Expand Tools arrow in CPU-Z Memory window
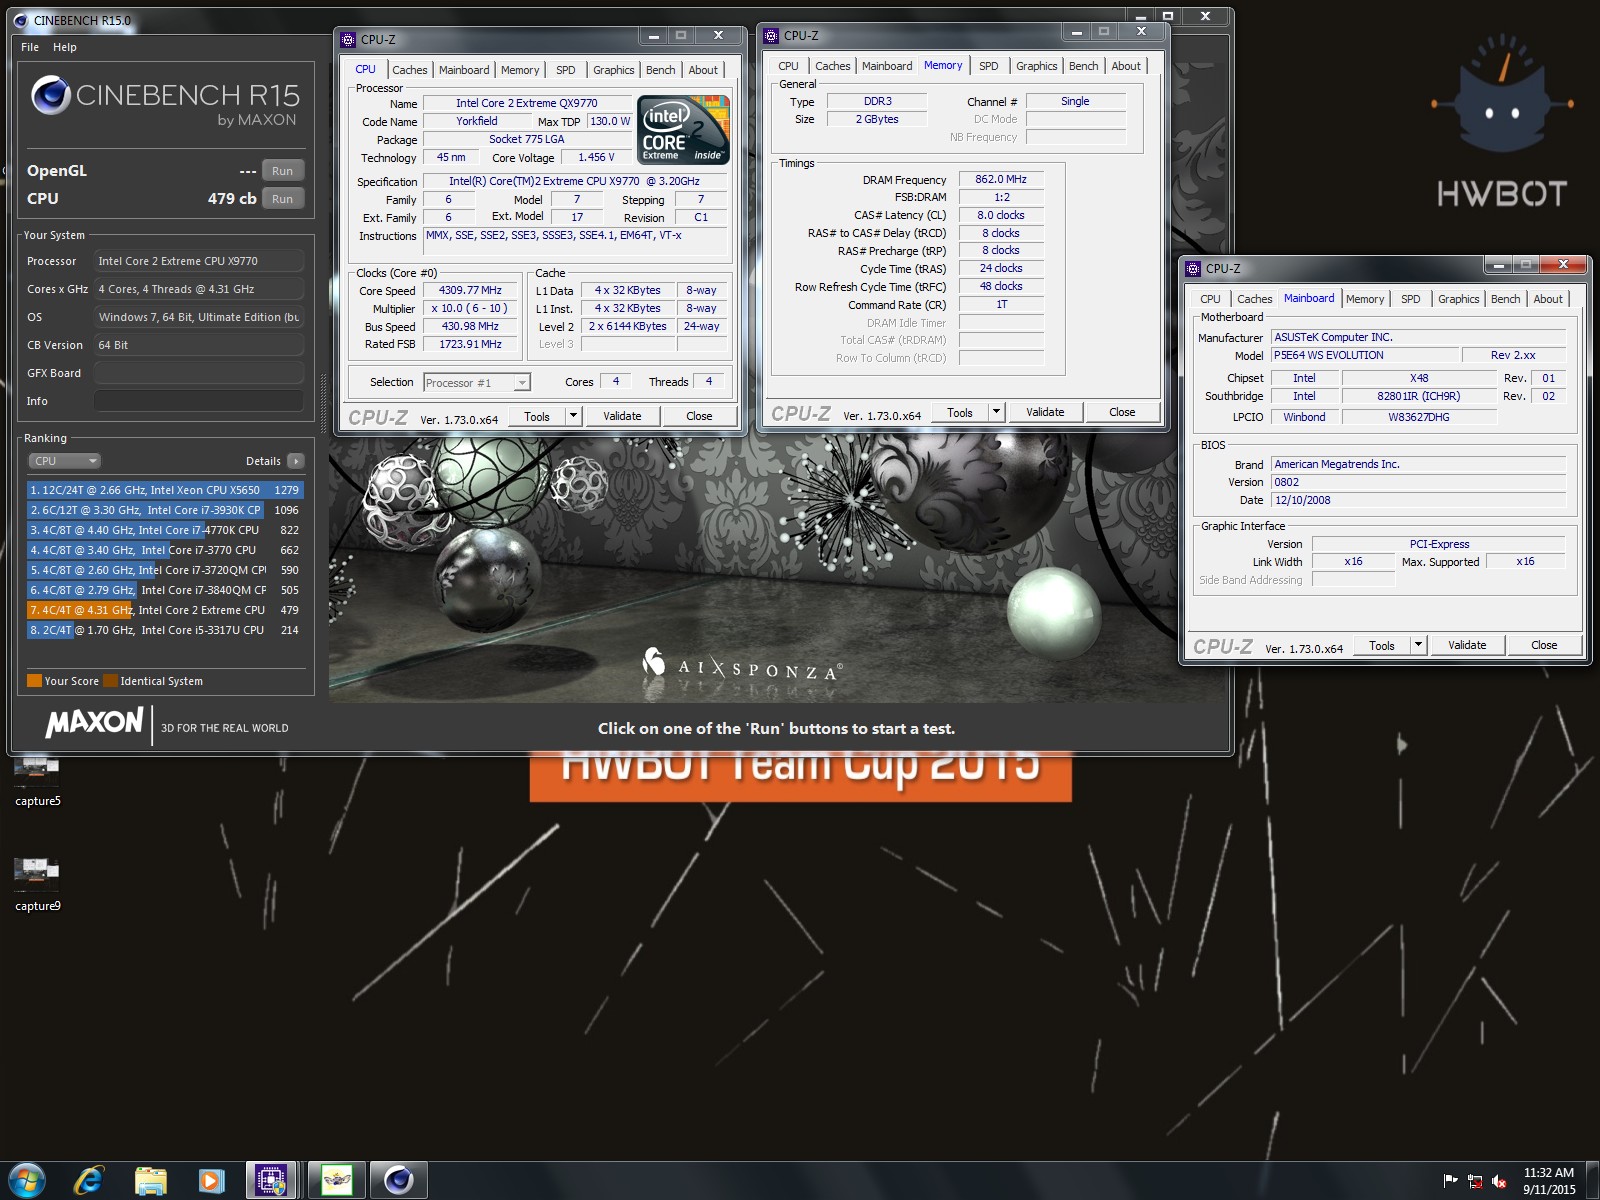The width and height of the screenshot is (1600, 1200). coord(996,412)
